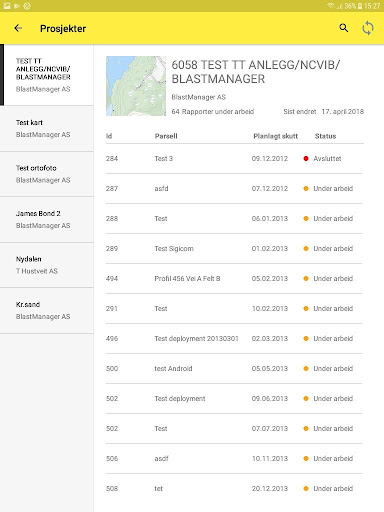Click the red Avsluttet status dot
This screenshot has height=512, width=384.
[306, 159]
